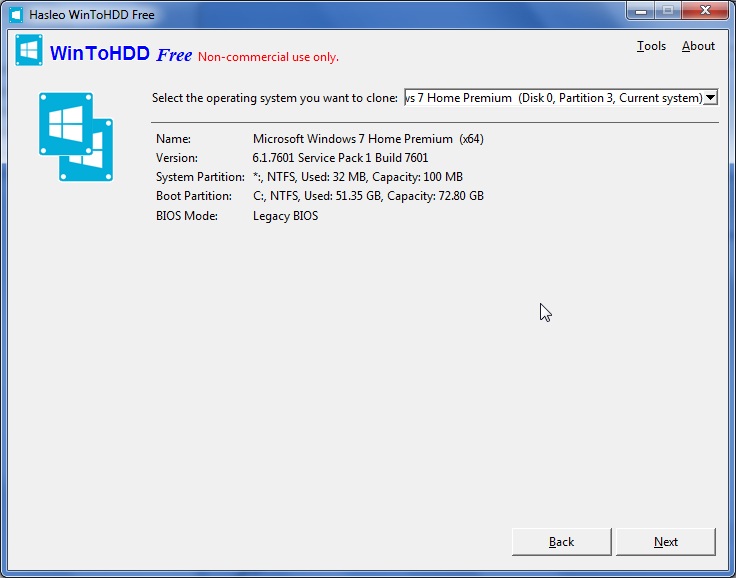The image size is (736, 578).
Task: Expand the operating system dropdown arrow
Action: tap(711, 98)
